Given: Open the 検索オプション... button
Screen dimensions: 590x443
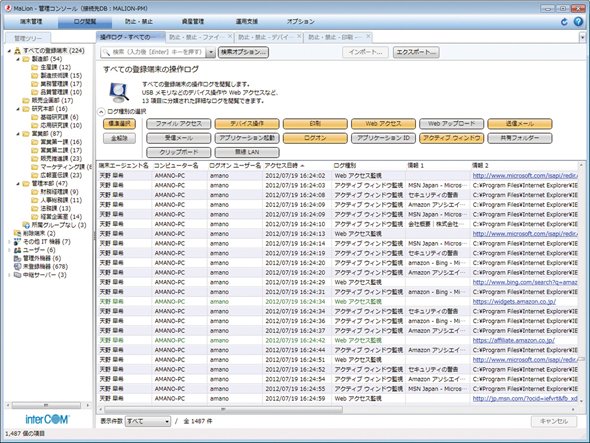Looking at the screenshot, I should pyautogui.click(x=243, y=52).
